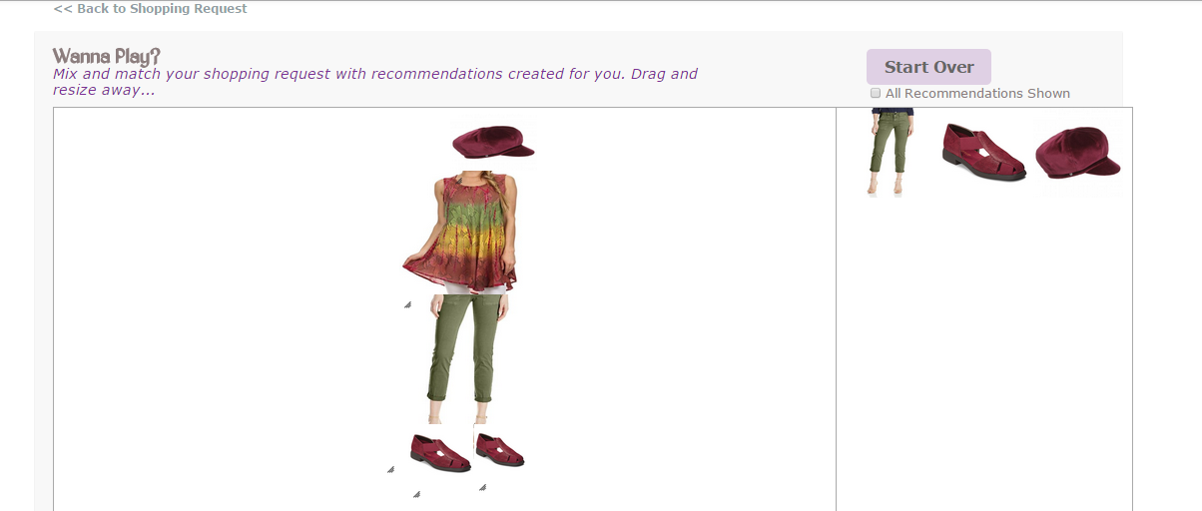The height and width of the screenshot is (511, 1202).
Task: Click blank canvas area left of outfit
Action: click(220, 300)
